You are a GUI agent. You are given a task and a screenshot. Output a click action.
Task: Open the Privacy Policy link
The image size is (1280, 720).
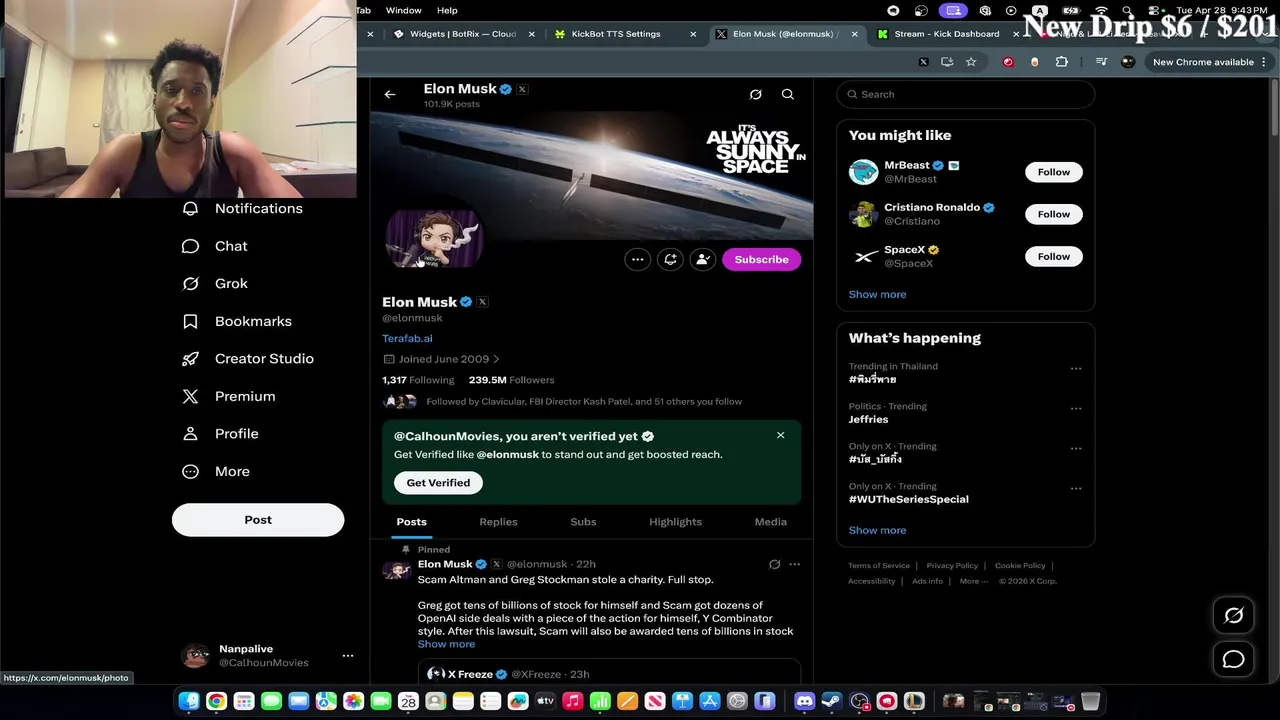click(x=952, y=566)
